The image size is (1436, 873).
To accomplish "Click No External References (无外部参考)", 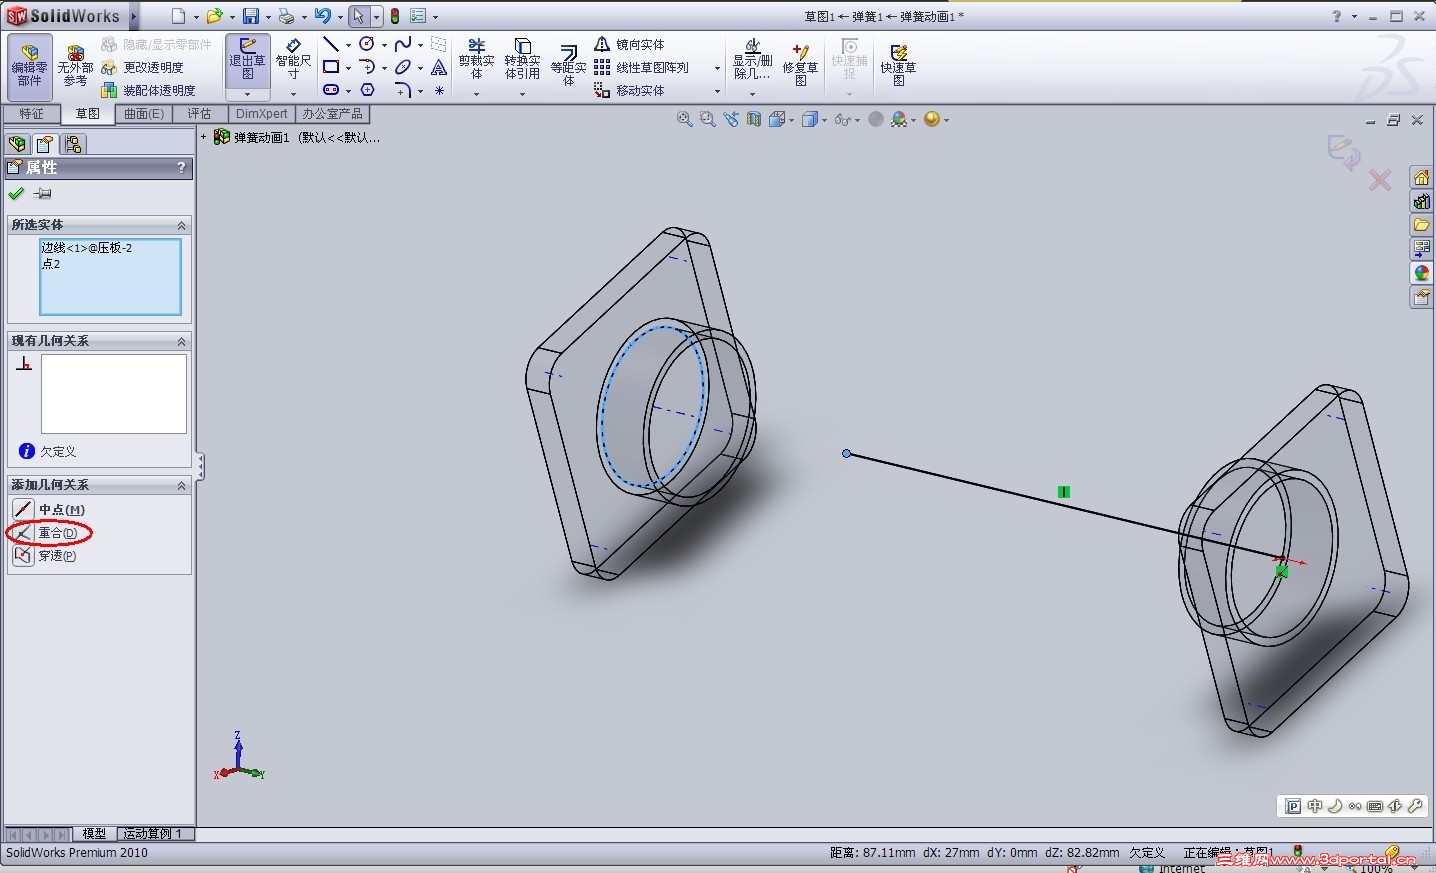I will point(75,65).
